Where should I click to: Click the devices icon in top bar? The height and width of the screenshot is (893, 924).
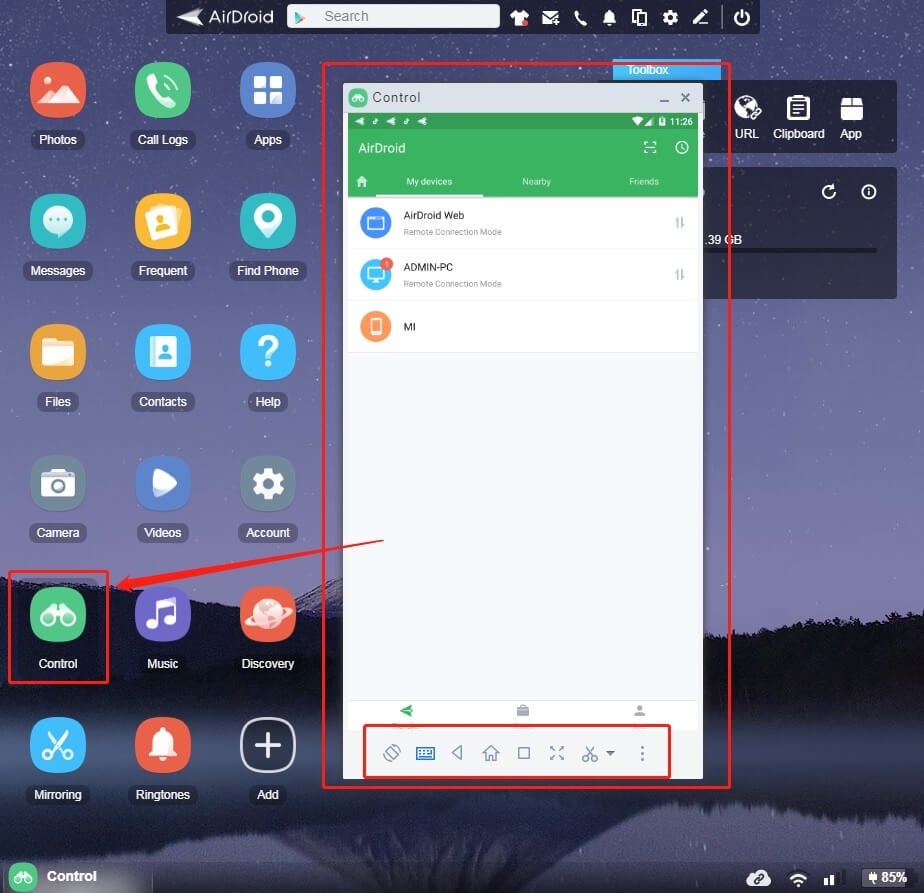click(x=639, y=18)
